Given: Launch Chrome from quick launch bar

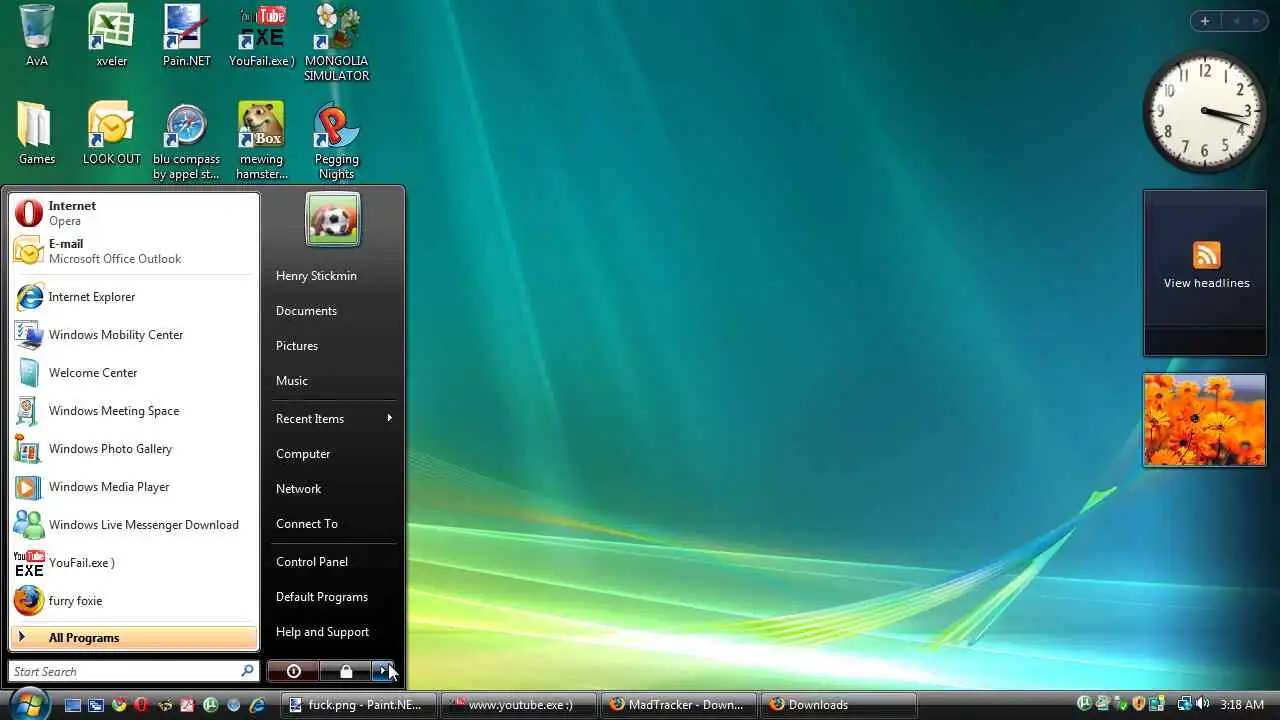Looking at the screenshot, I should (x=119, y=705).
